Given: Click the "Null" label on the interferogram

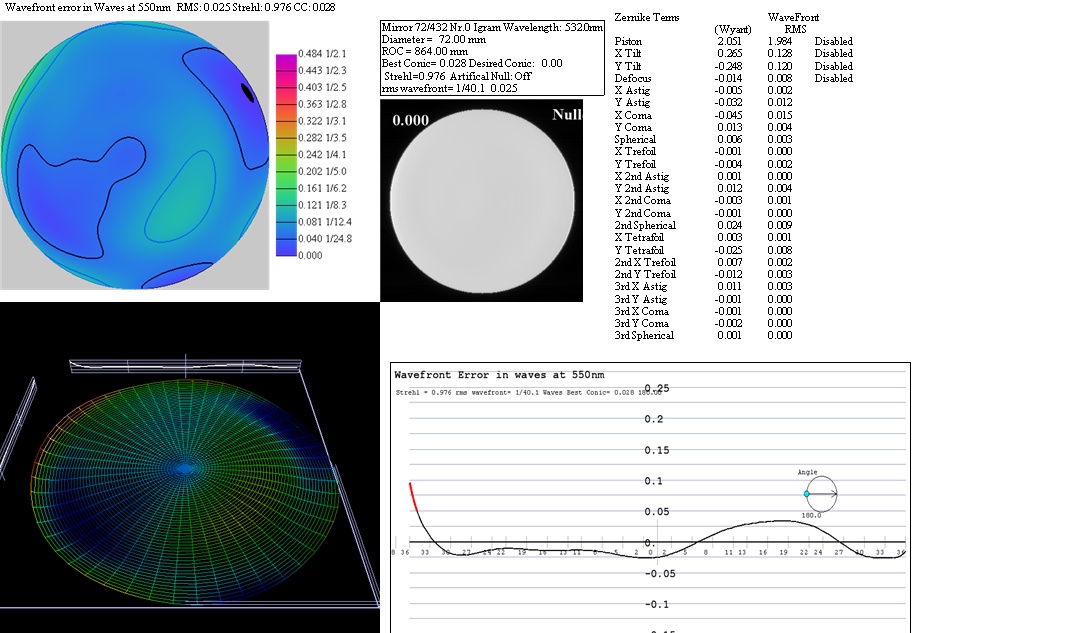Looking at the screenshot, I should [566, 115].
